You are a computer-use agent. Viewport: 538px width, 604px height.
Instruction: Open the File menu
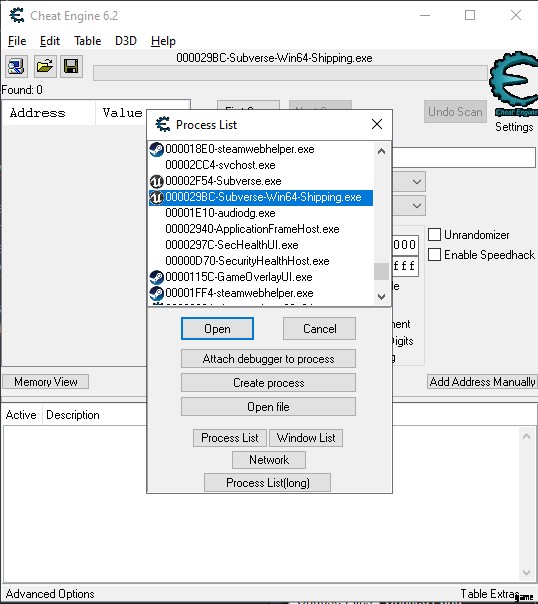[x=17, y=41]
